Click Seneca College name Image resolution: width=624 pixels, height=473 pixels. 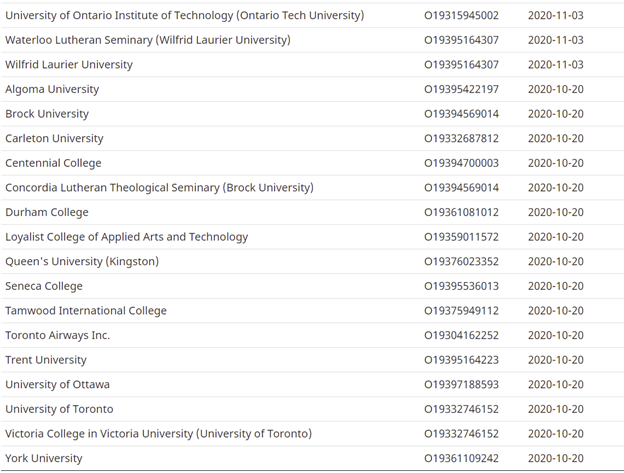pyautogui.click(x=44, y=286)
